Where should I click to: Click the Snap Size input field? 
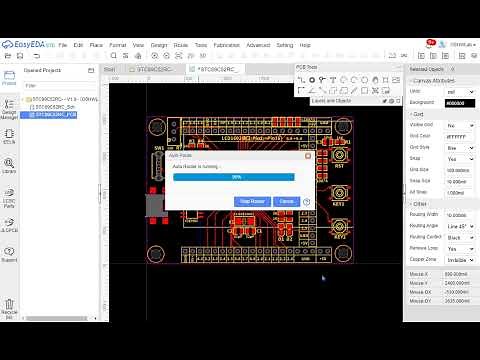[460, 182]
